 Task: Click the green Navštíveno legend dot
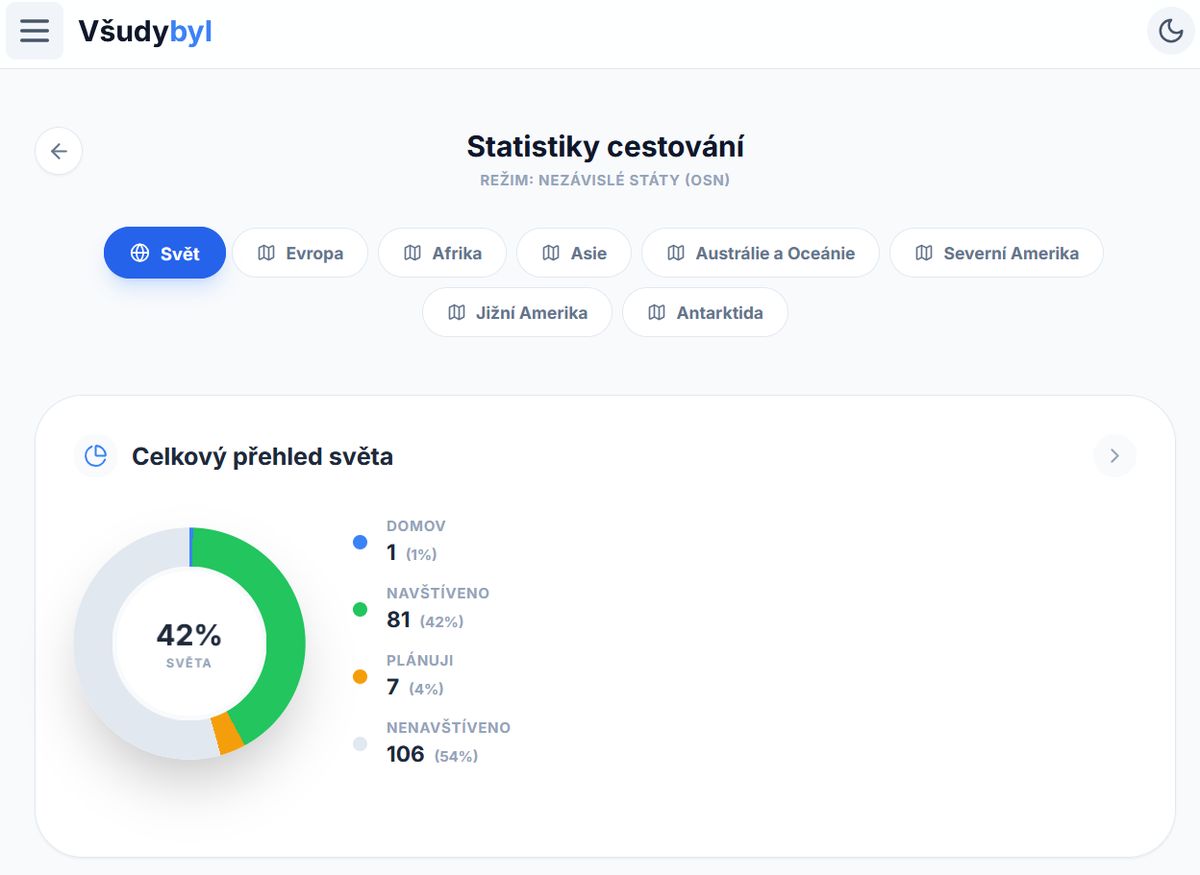[360, 610]
